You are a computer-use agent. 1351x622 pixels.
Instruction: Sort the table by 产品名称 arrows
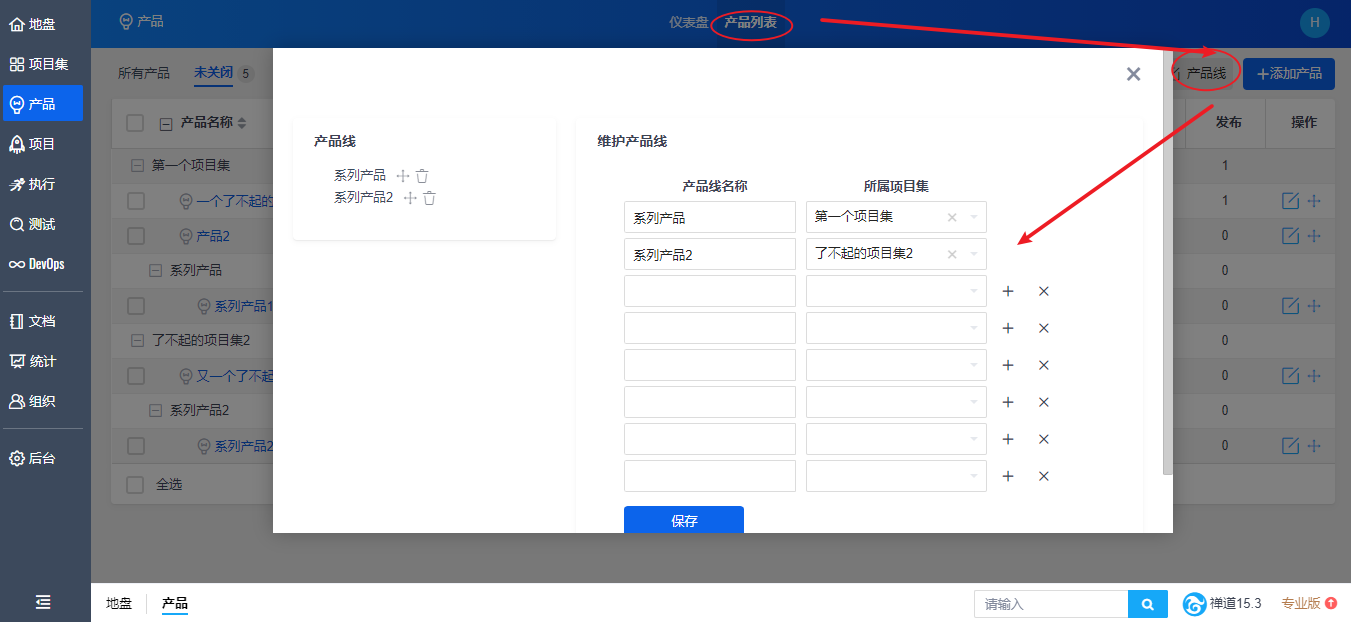click(x=242, y=123)
